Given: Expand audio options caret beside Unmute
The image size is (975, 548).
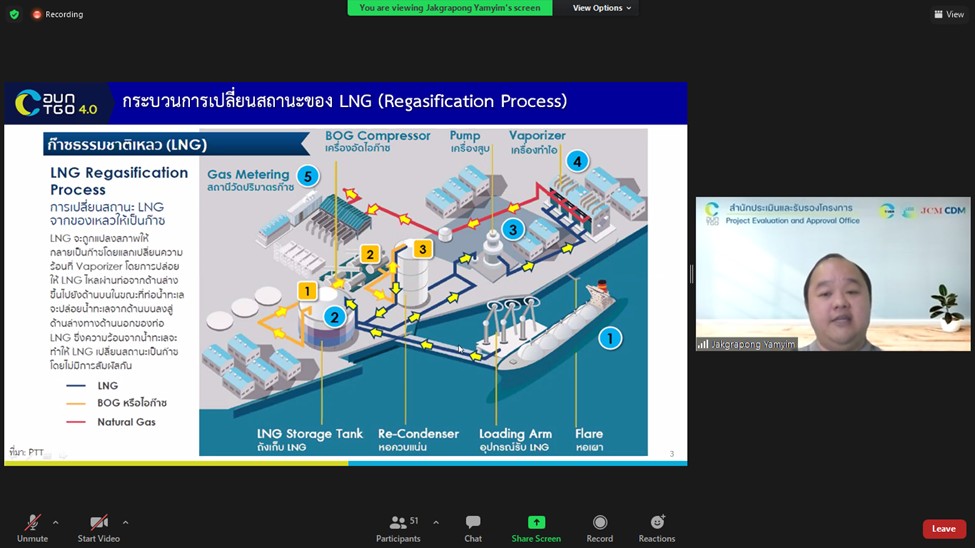Looking at the screenshot, I should tap(55, 522).
